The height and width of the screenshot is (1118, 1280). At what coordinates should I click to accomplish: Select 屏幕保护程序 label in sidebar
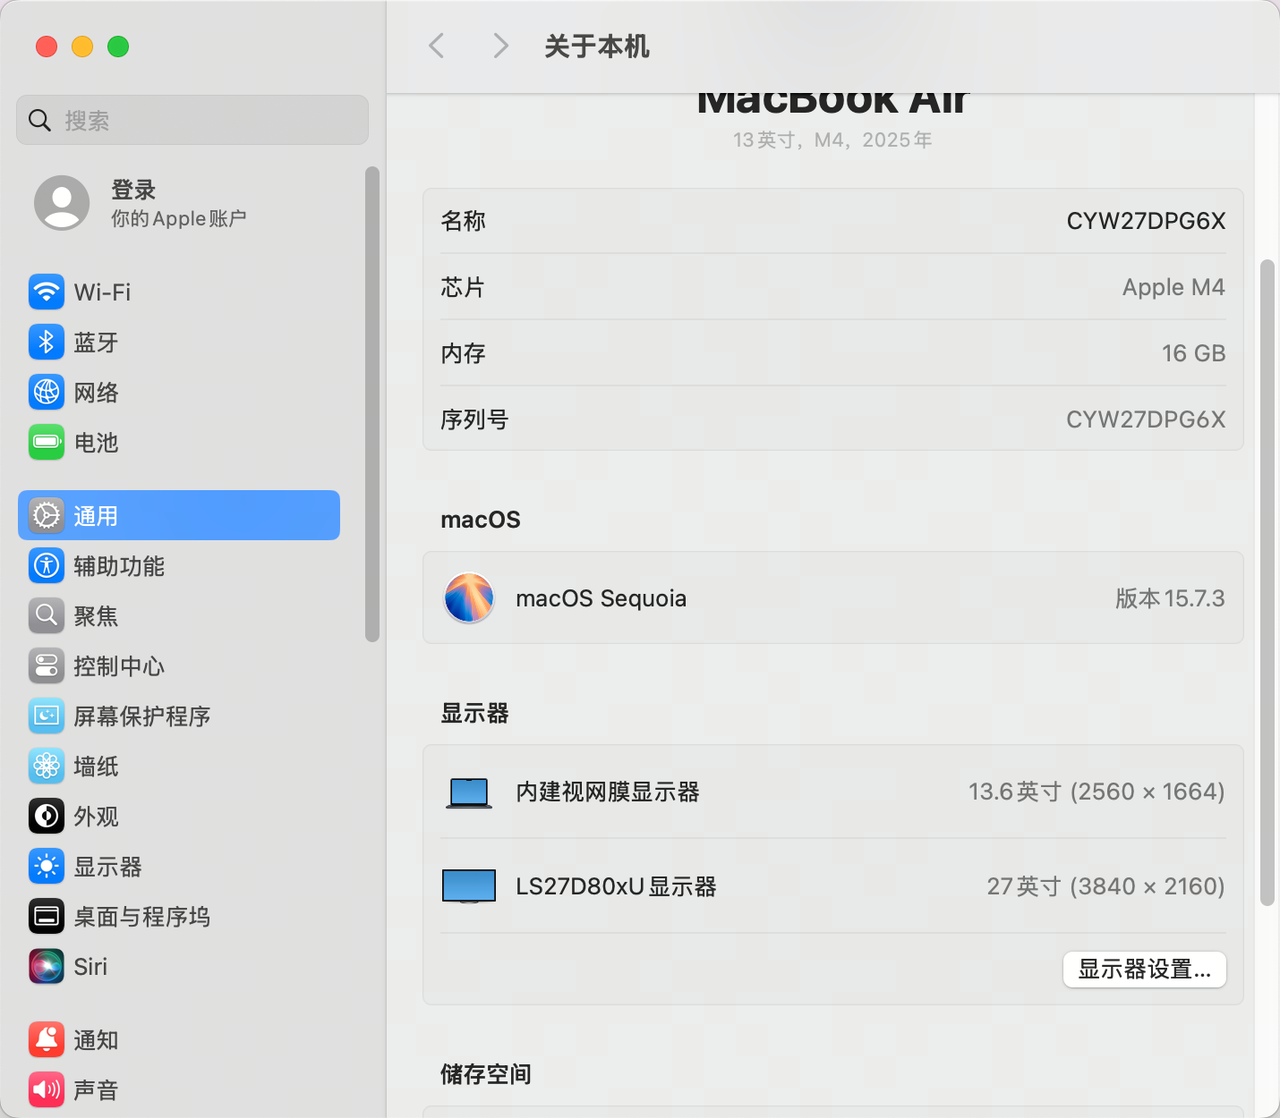point(142,716)
